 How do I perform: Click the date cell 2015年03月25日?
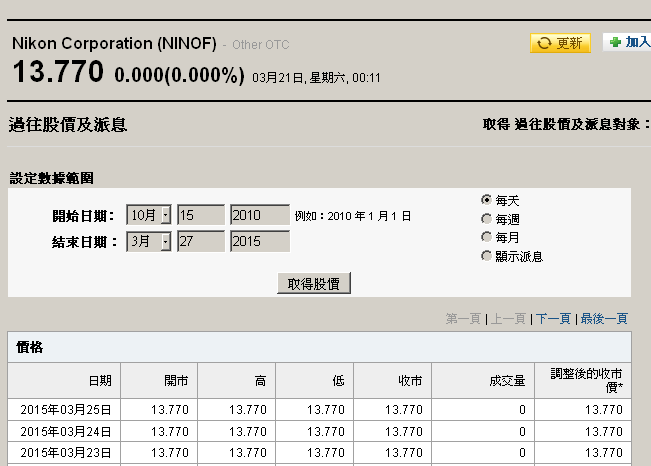point(66,410)
